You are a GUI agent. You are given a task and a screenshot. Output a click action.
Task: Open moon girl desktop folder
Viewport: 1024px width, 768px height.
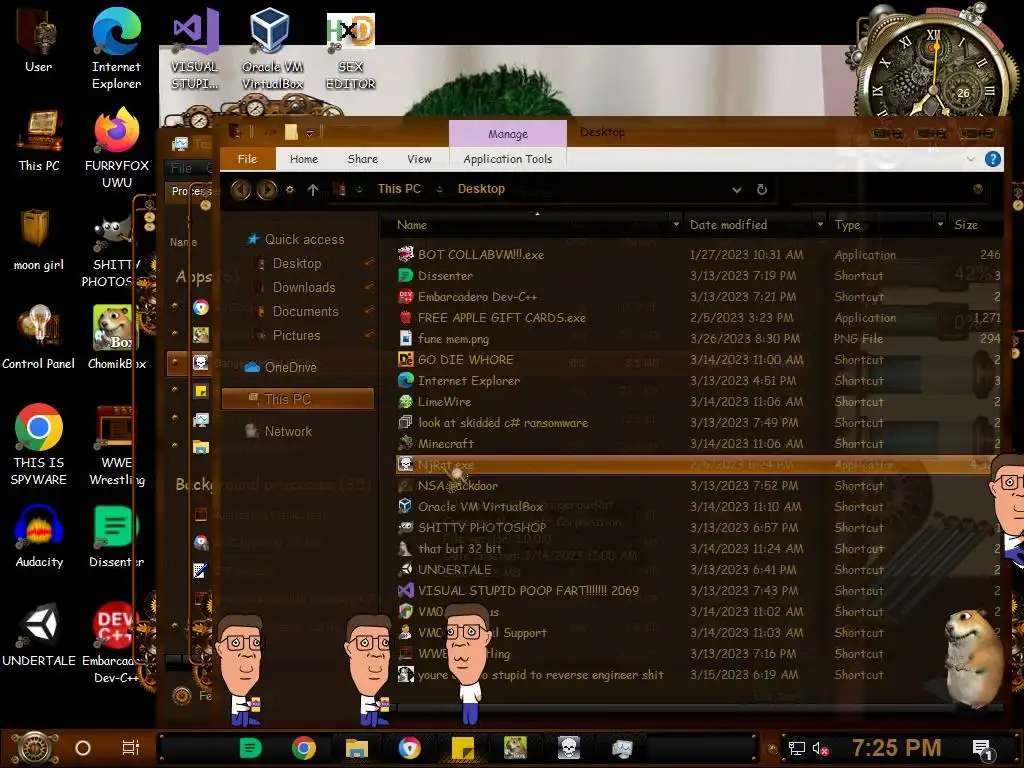[x=39, y=240]
